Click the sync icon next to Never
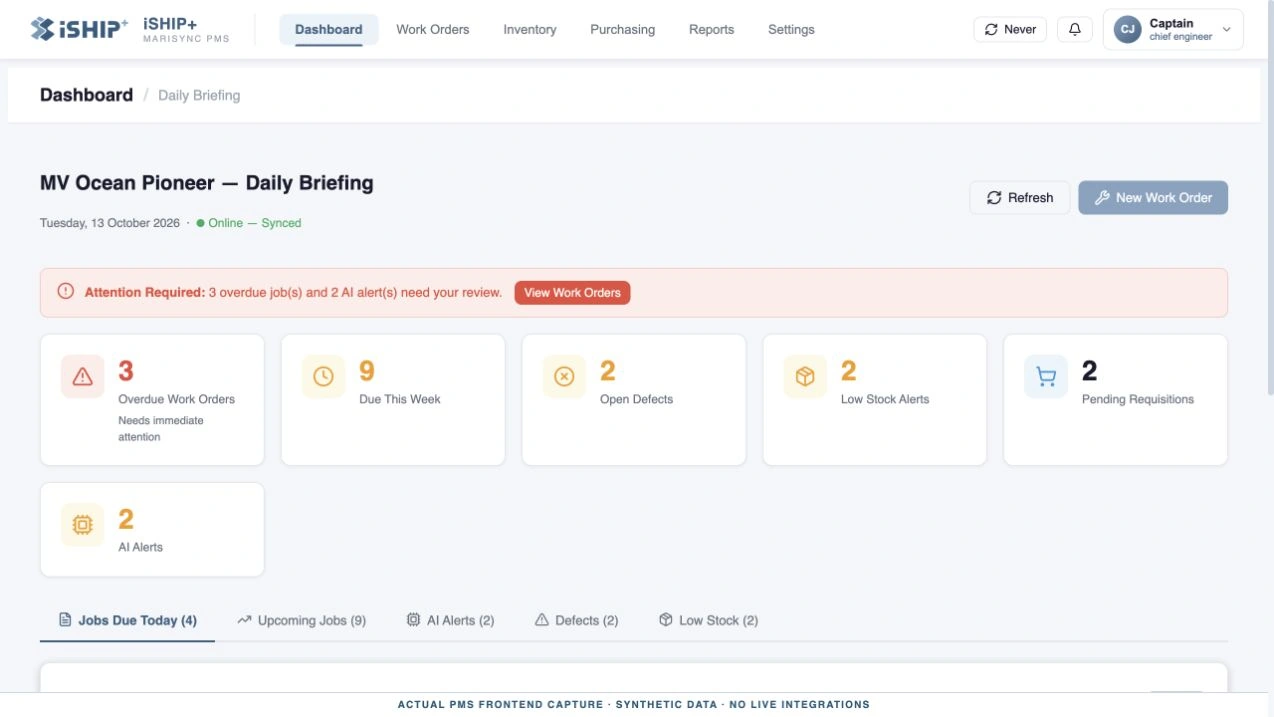This screenshot has height=717, width=1274. pyautogui.click(x=991, y=30)
